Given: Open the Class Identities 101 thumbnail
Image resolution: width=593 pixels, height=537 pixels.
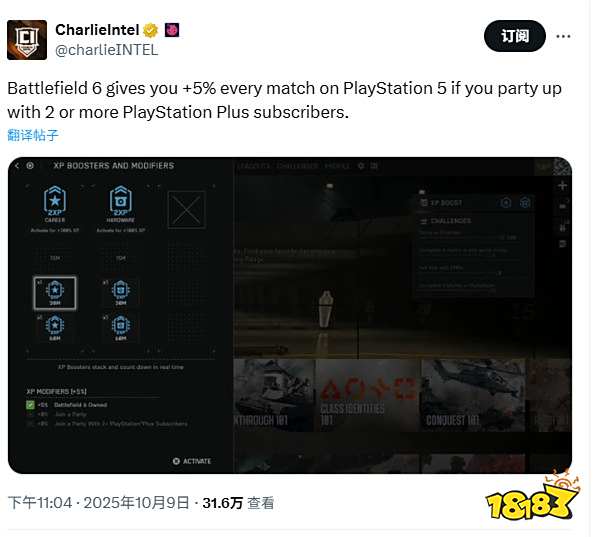Looking at the screenshot, I should click(368, 395).
